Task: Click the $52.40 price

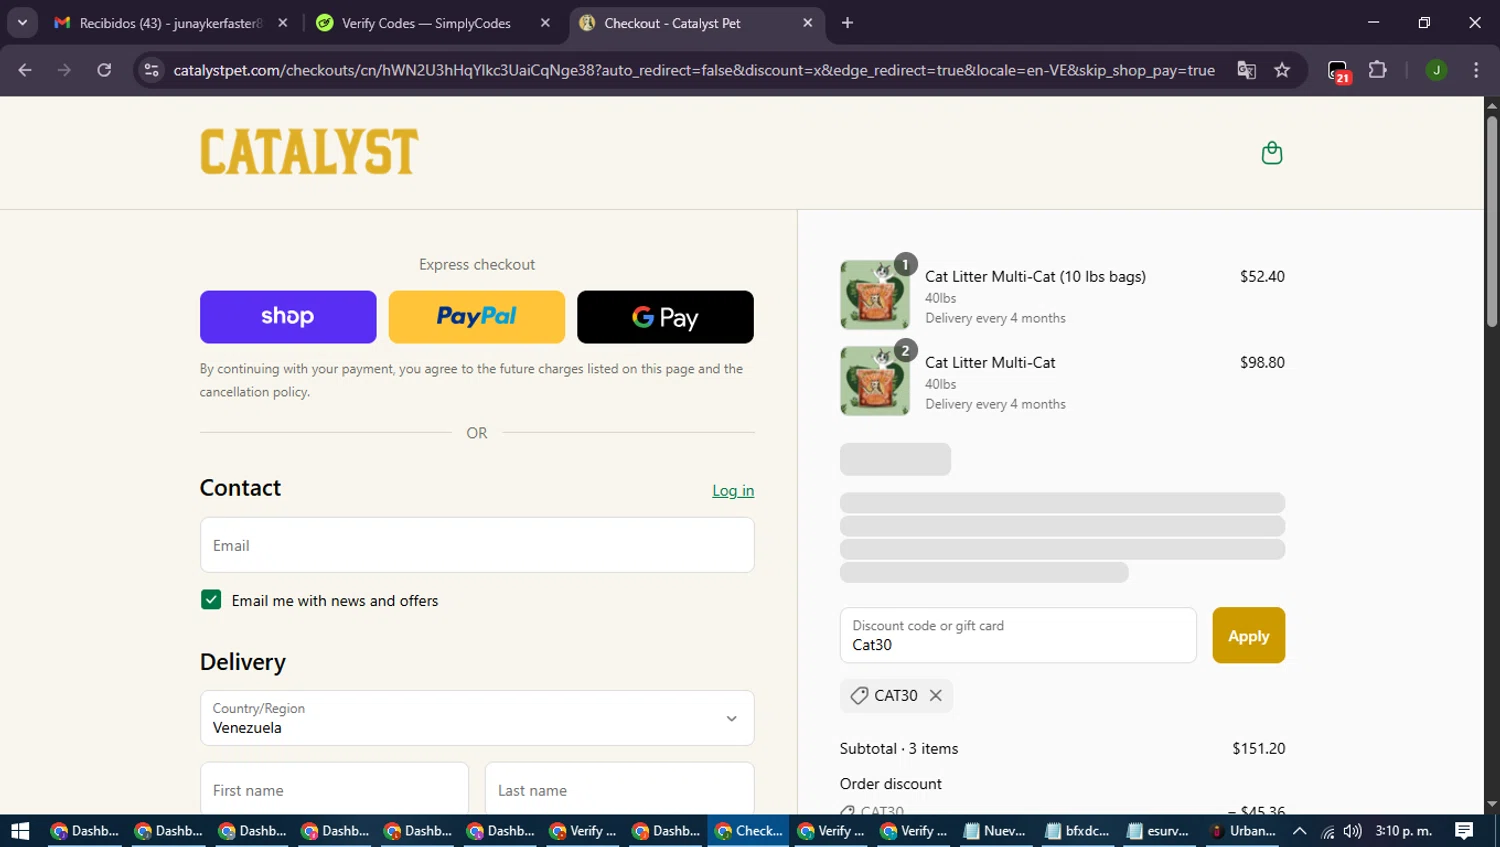Action: tap(1262, 276)
